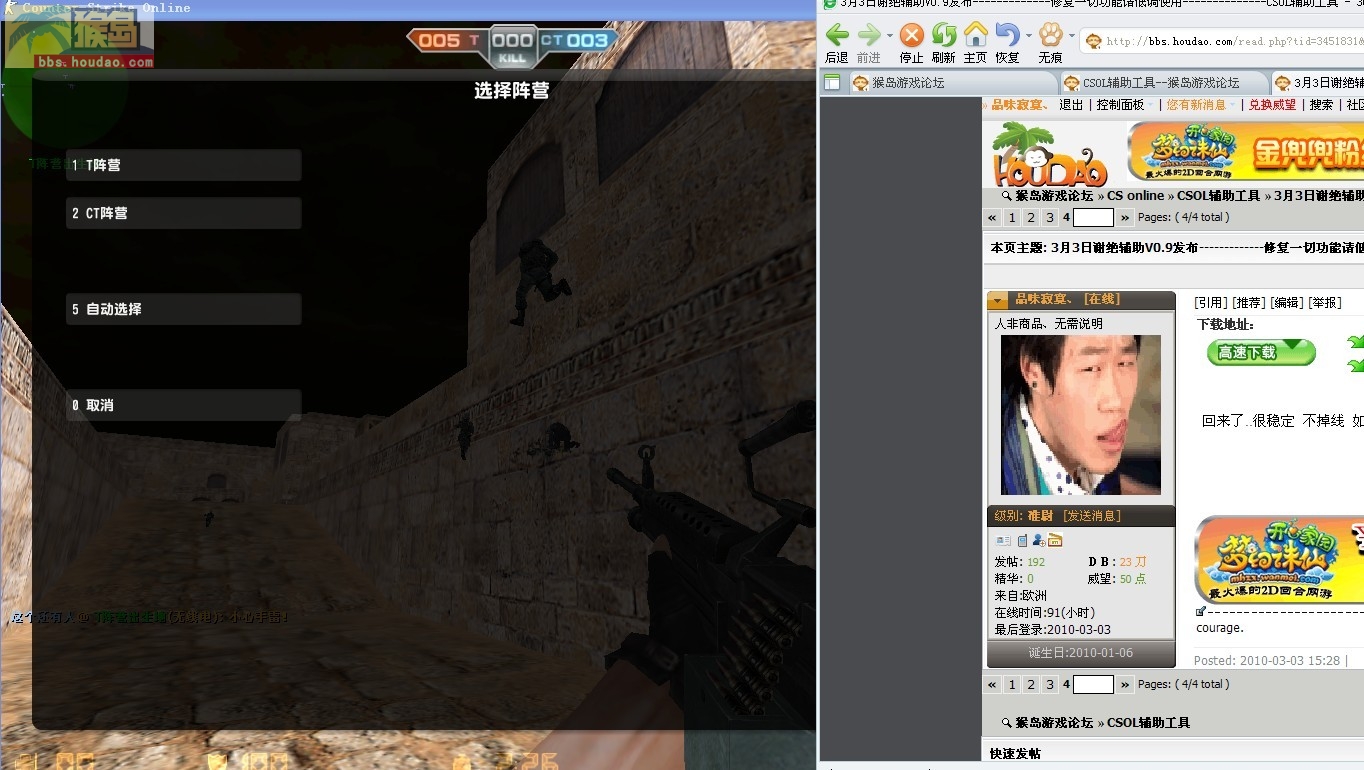This screenshot has width=1364, height=770.
Task: Click the page number input in bottom pagination
Action: click(x=1093, y=685)
